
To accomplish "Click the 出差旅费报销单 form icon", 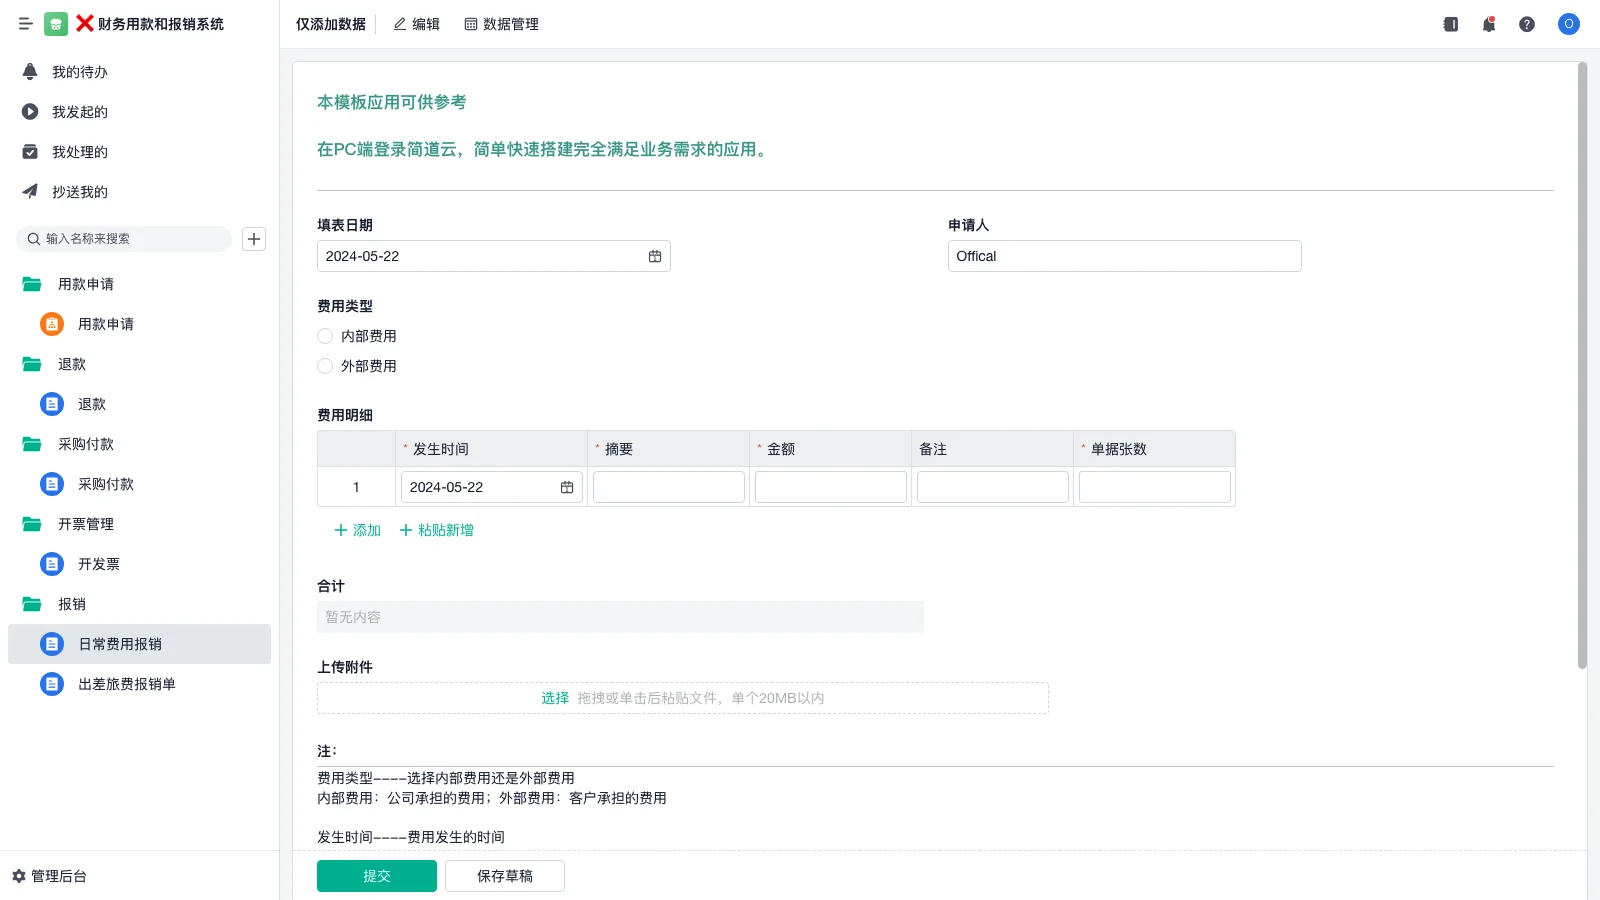I will point(52,684).
